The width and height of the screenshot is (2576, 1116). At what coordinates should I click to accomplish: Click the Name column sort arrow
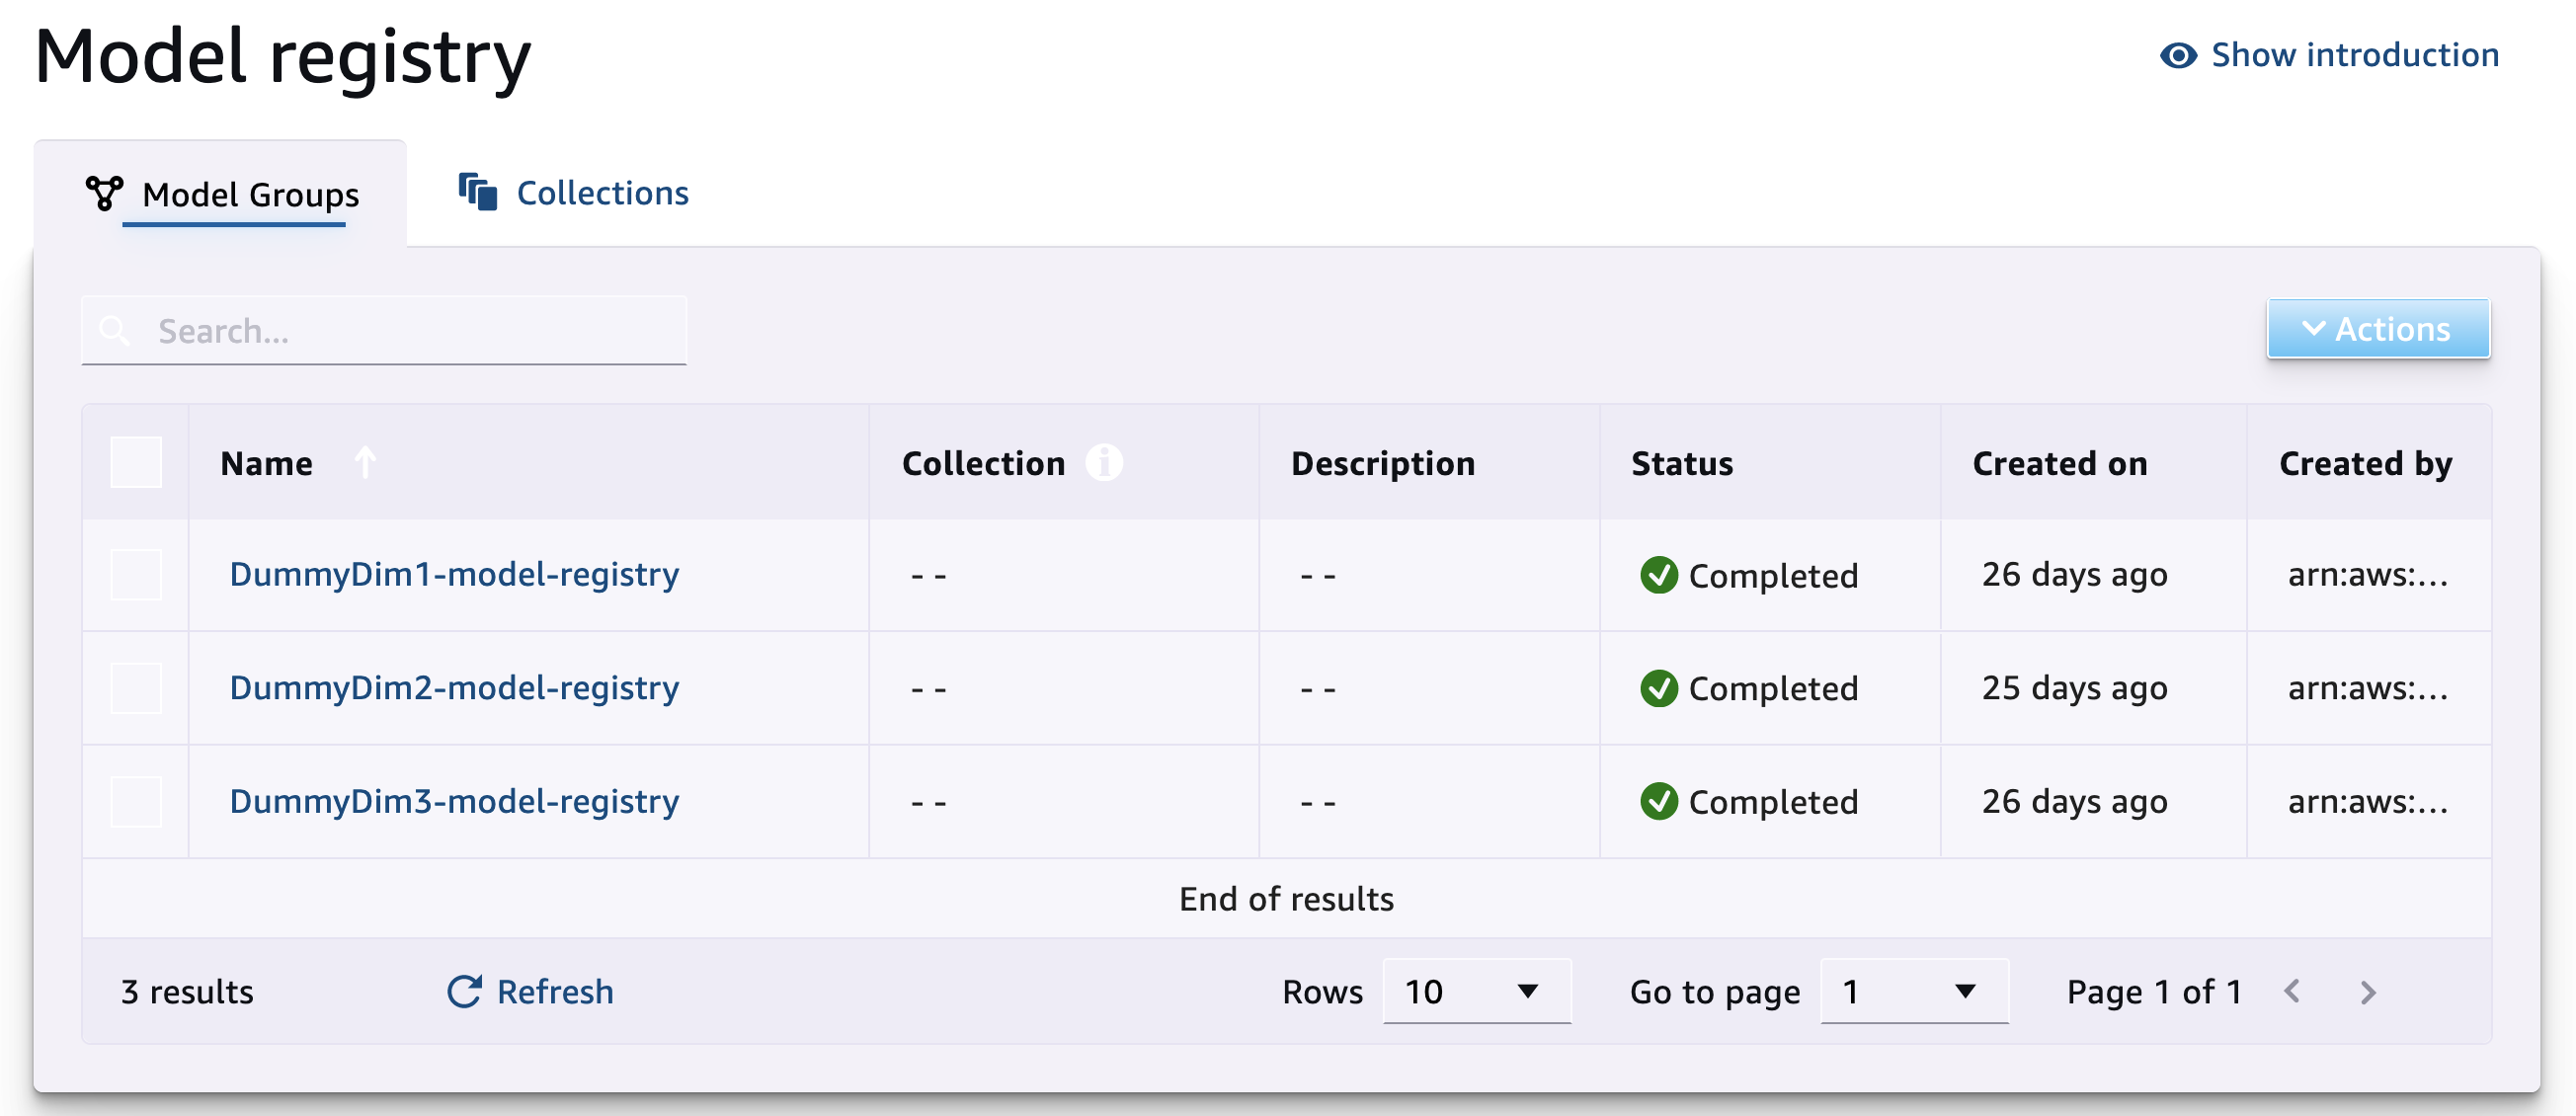(x=365, y=463)
